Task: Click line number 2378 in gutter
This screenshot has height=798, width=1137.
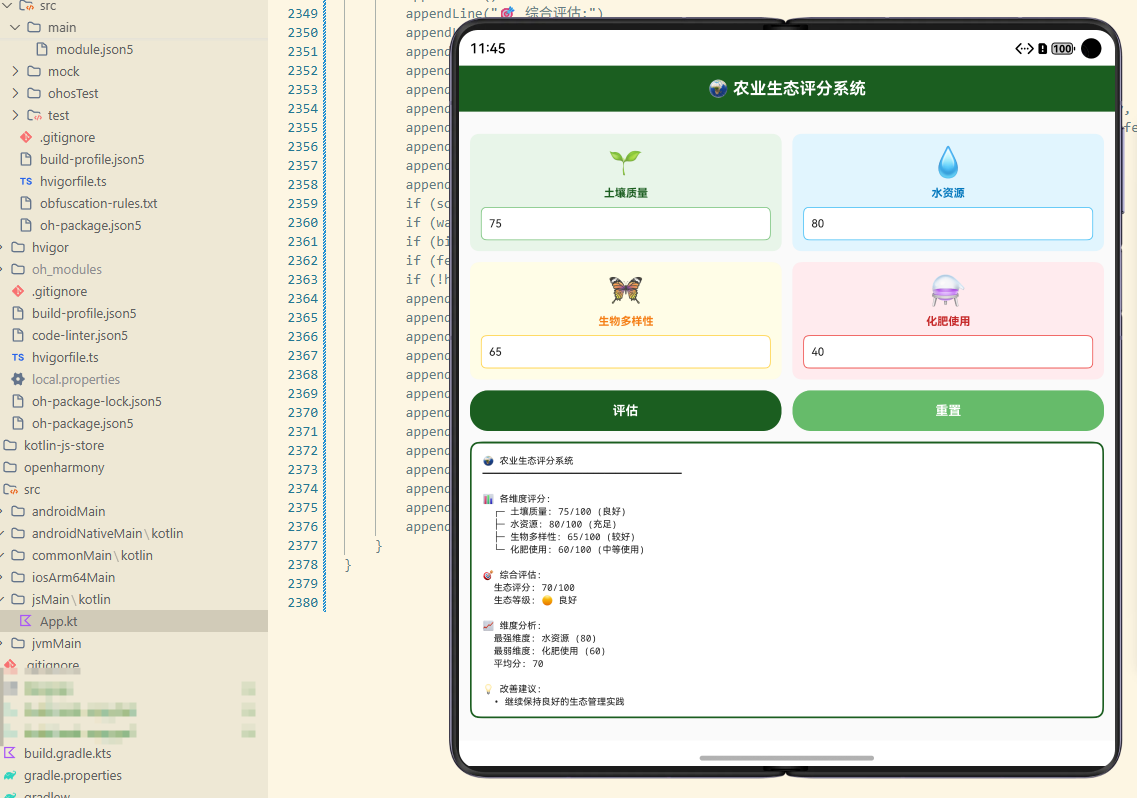Action: [x=302, y=564]
